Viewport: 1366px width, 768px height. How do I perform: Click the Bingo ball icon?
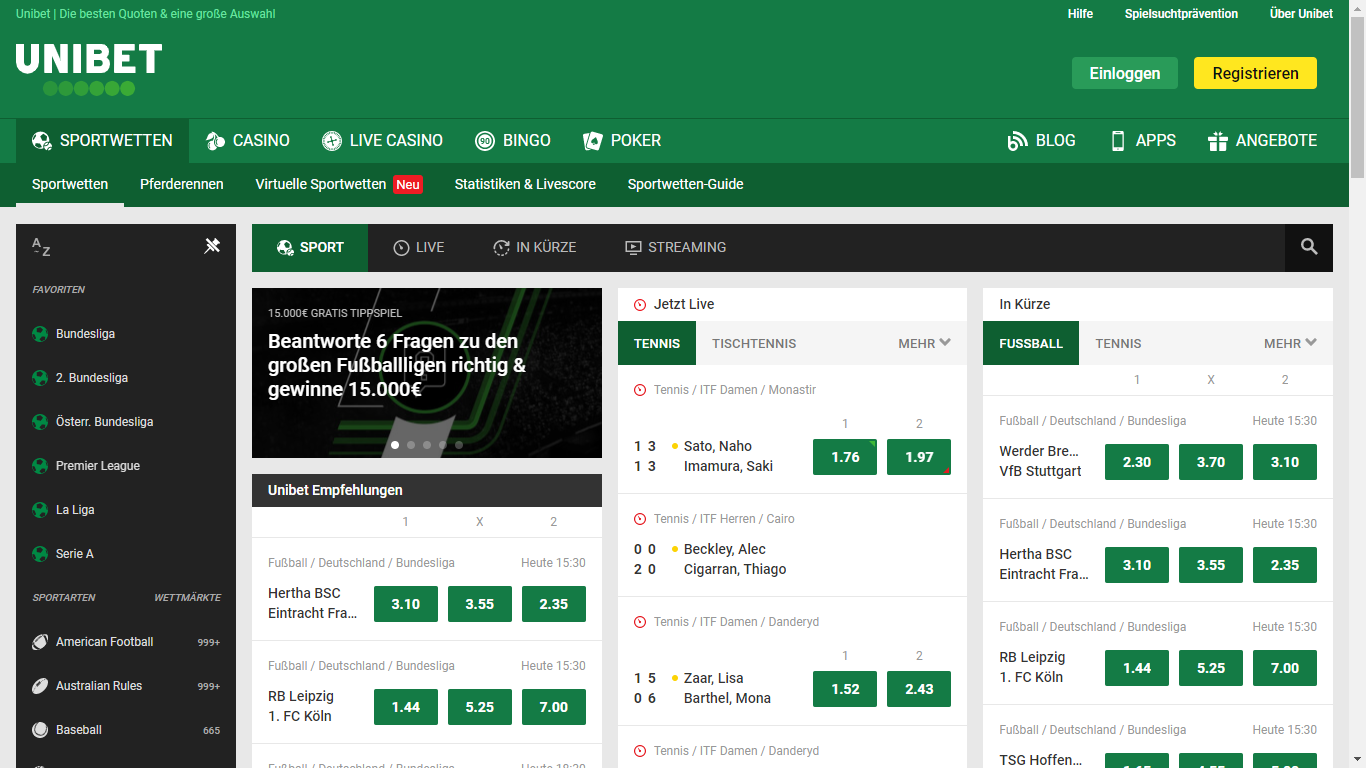(x=485, y=141)
